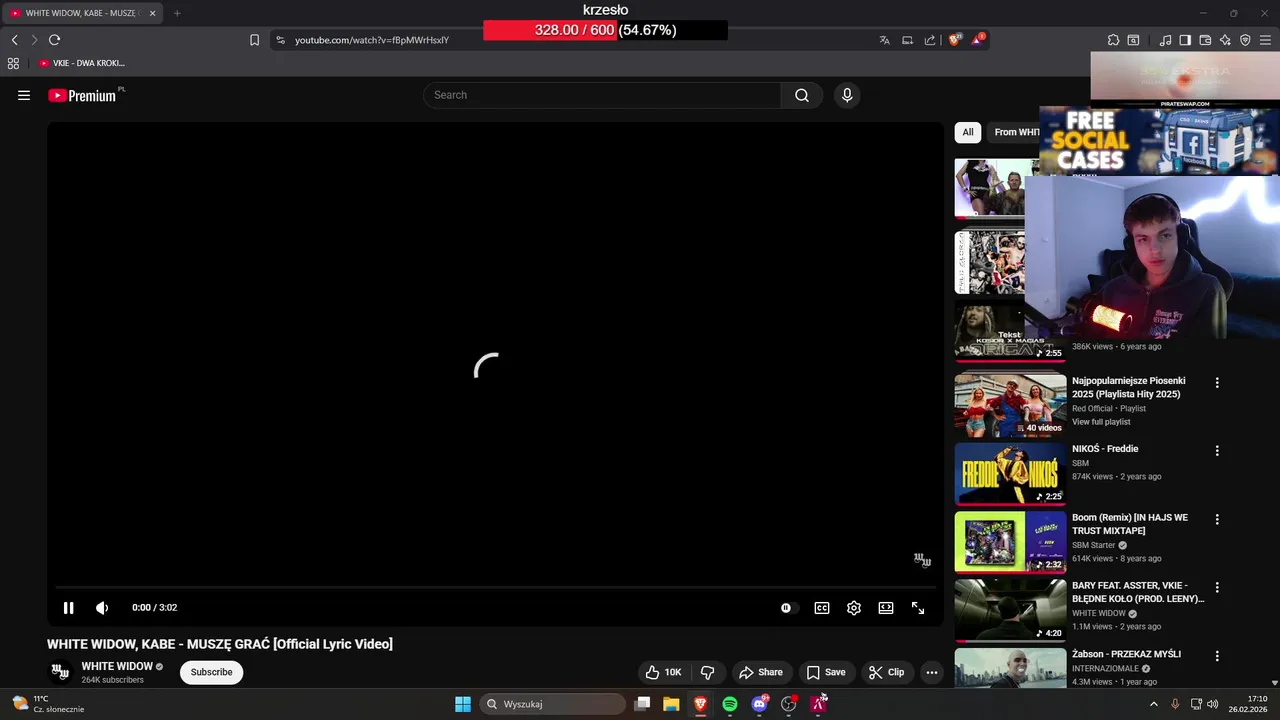Open browser extensions puzzle icon
1280x720 pixels.
point(1113,40)
